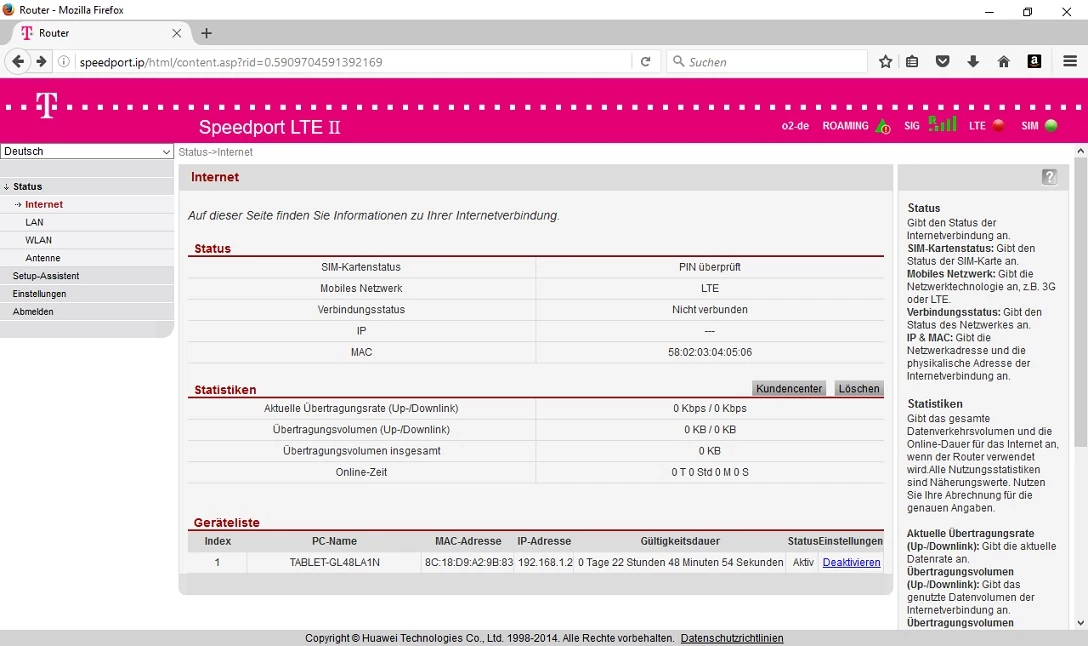Image resolution: width=1088 pixels, height=646 pixels.
Task: Open the Firefox hamburger menu
Action: [1070, 62]
